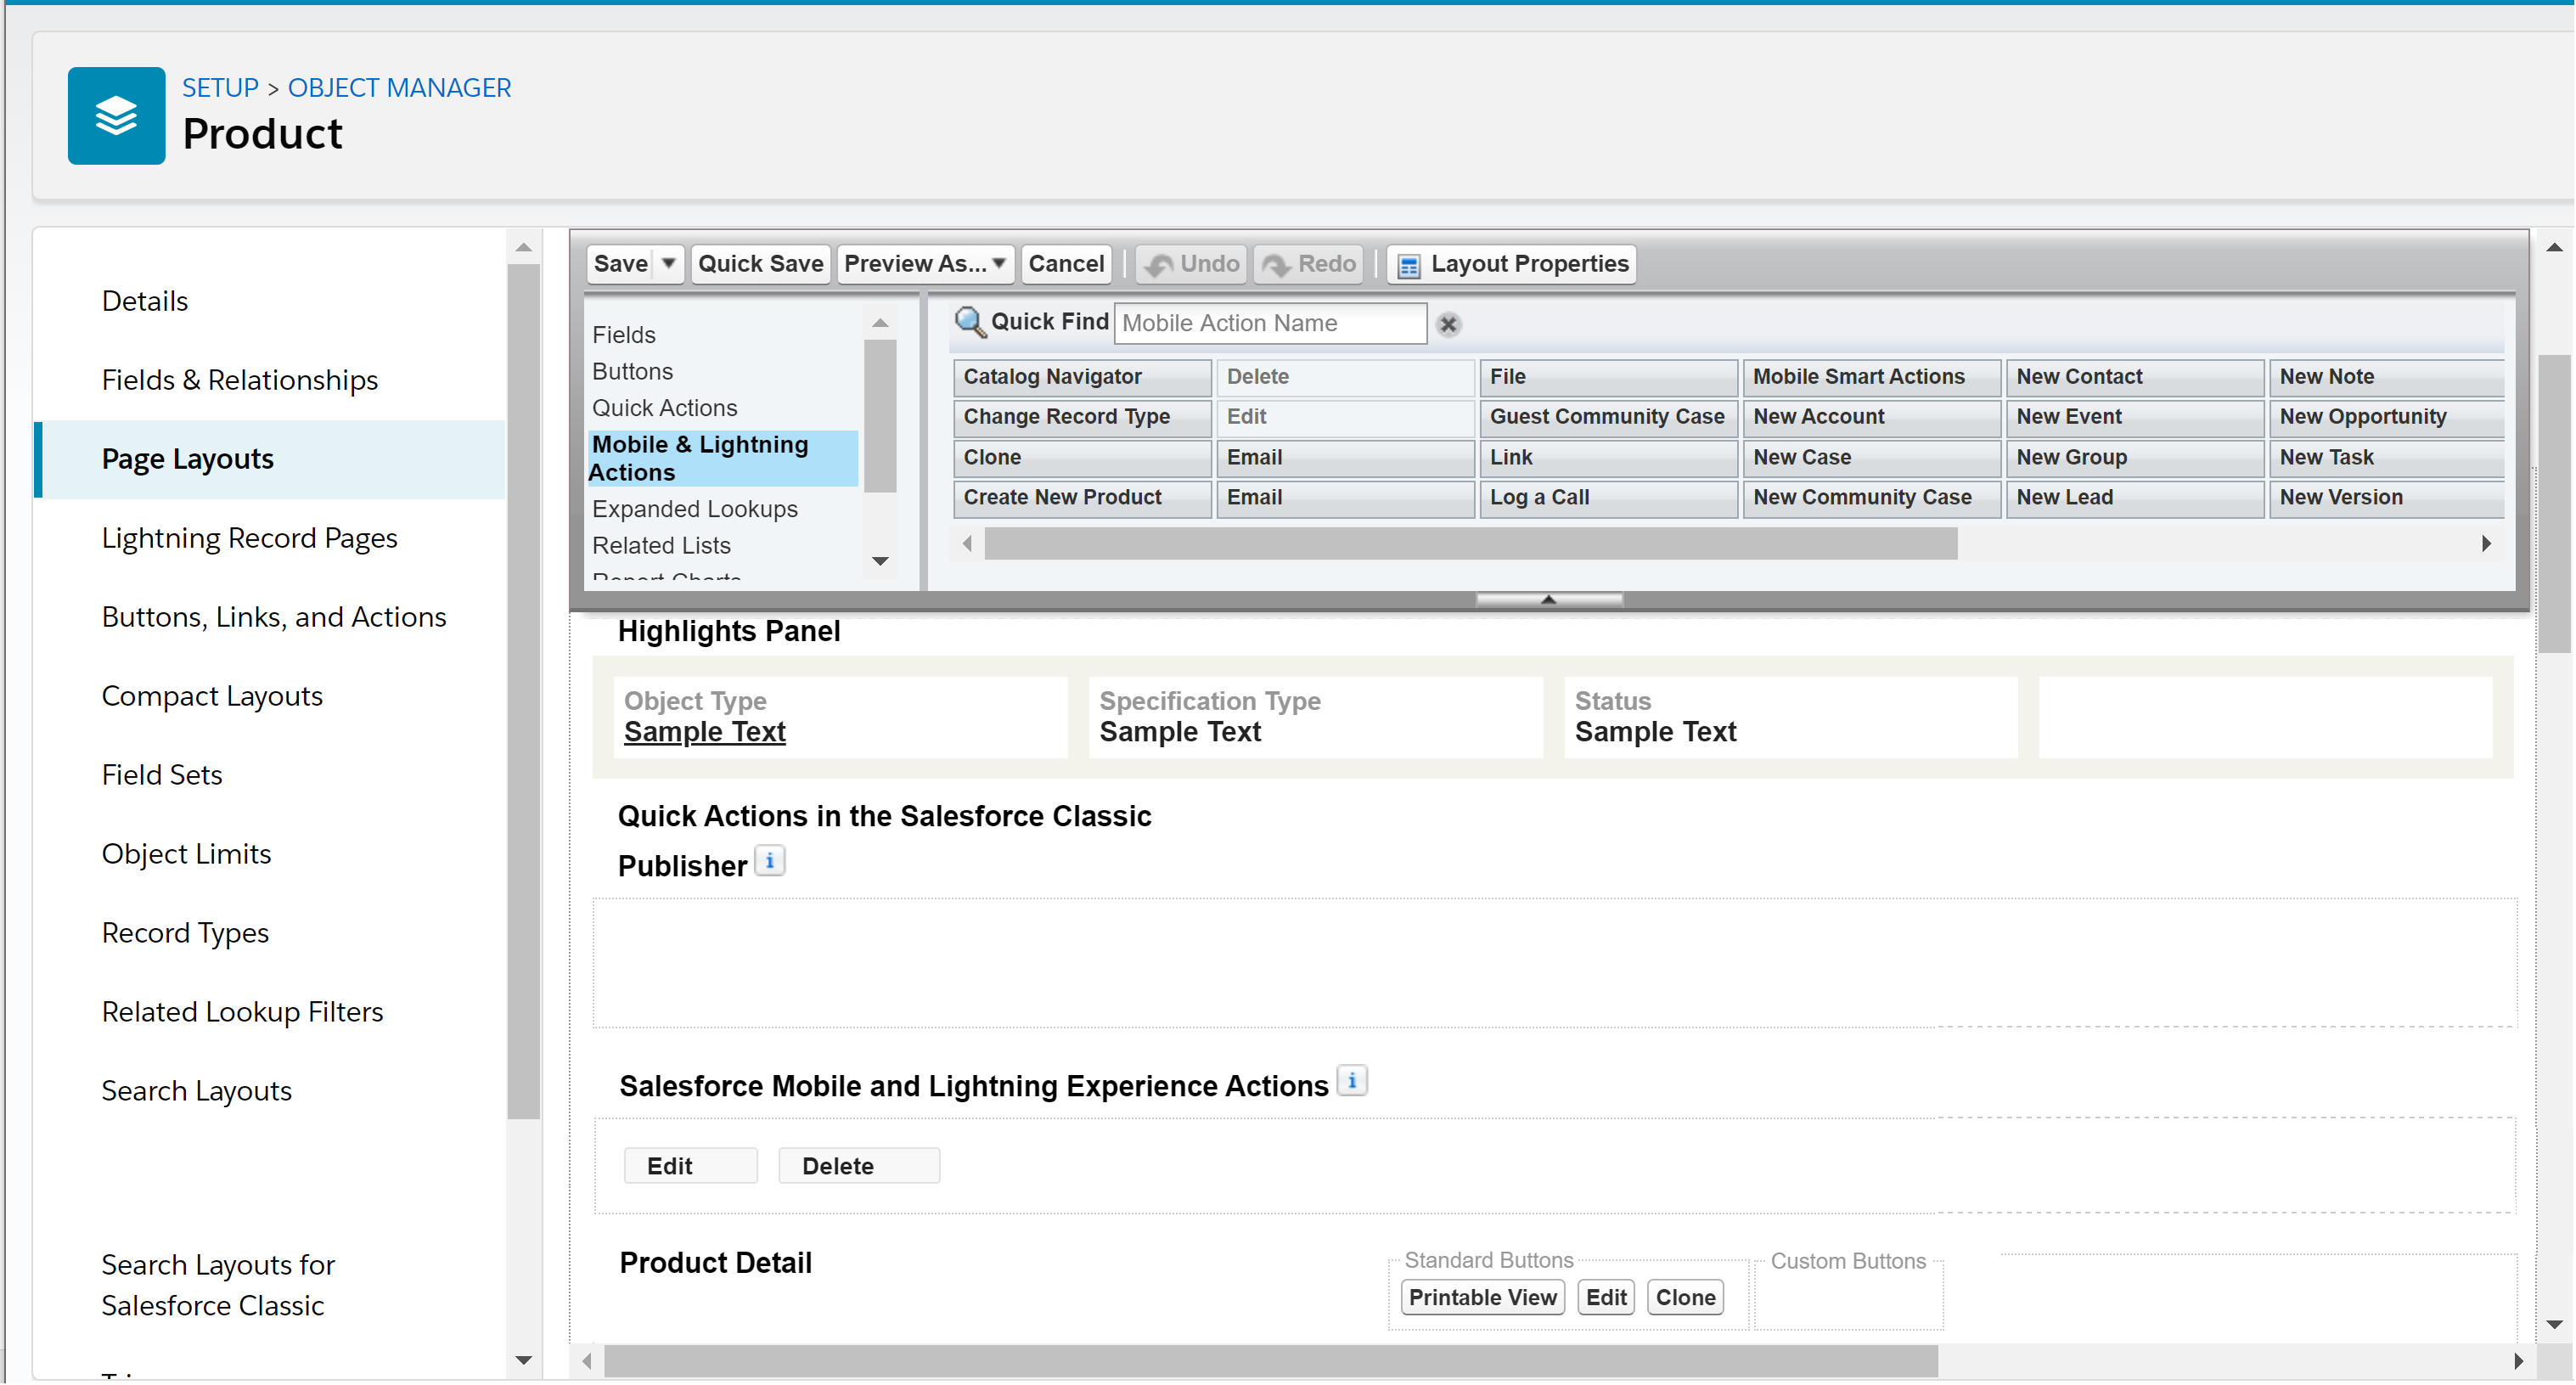The height and width of the screenshot is (1385, 2576).
Task: Select the Related Lists palette category
Action: 661,545
